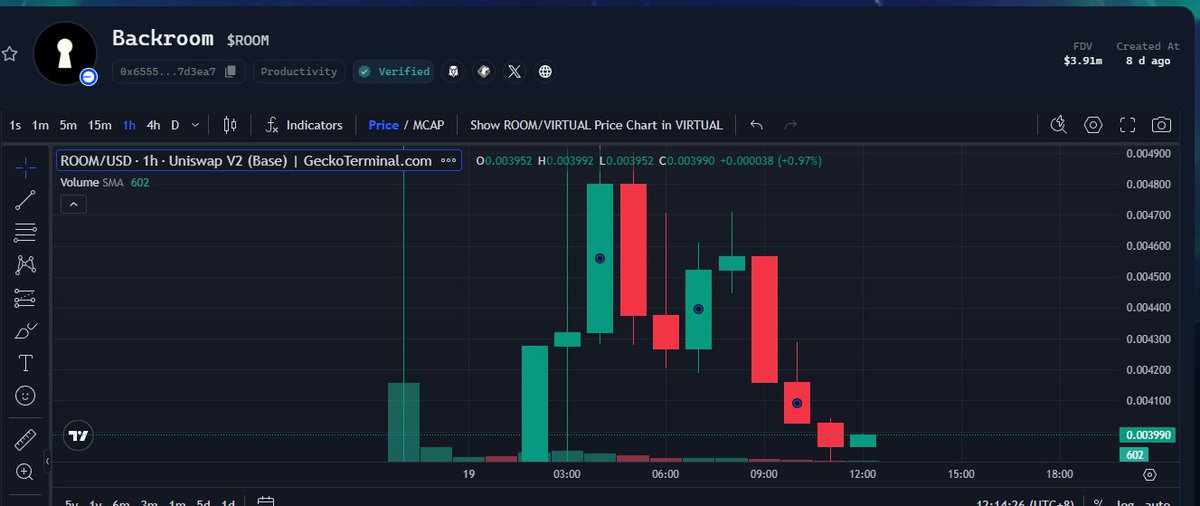Open the second round link icon left of X
Image resolution: width=1200 pixels, height=506 pixels.
tap(484, 71)
